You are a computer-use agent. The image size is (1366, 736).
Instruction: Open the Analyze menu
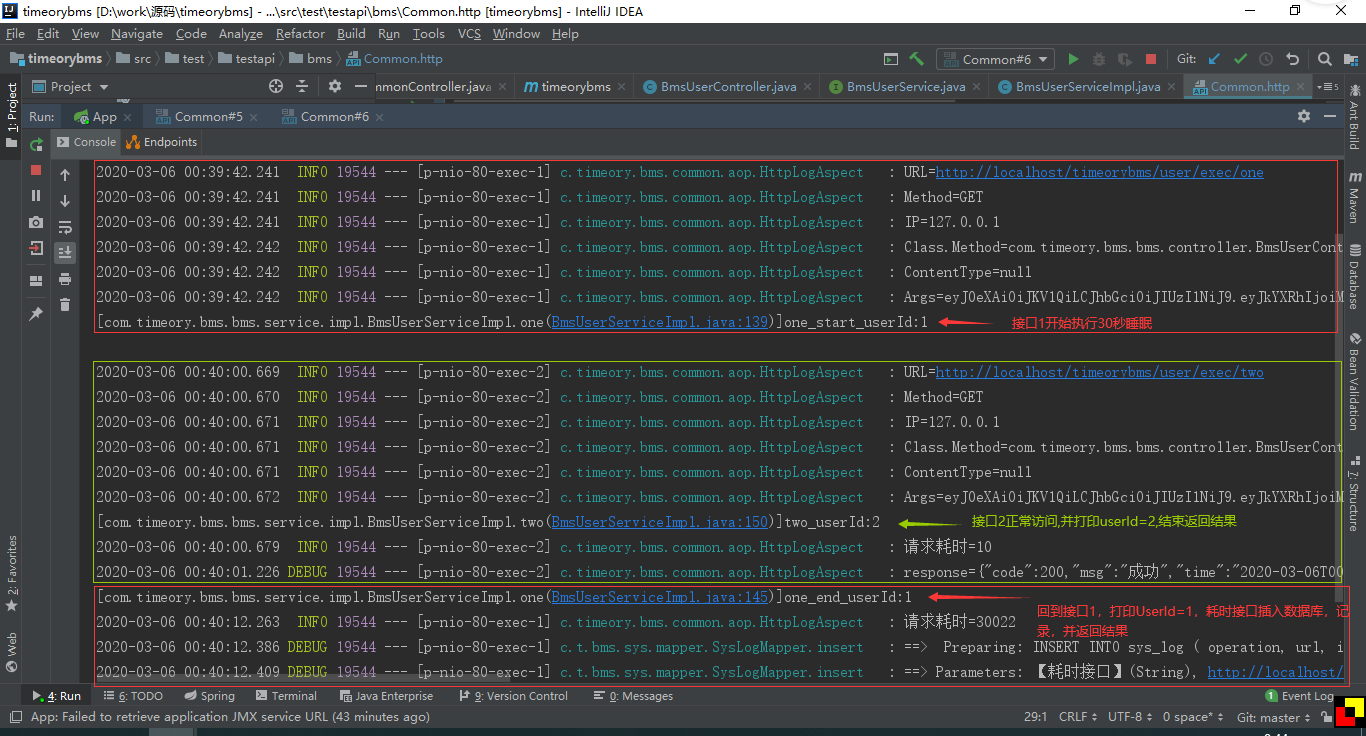(241, 34)
